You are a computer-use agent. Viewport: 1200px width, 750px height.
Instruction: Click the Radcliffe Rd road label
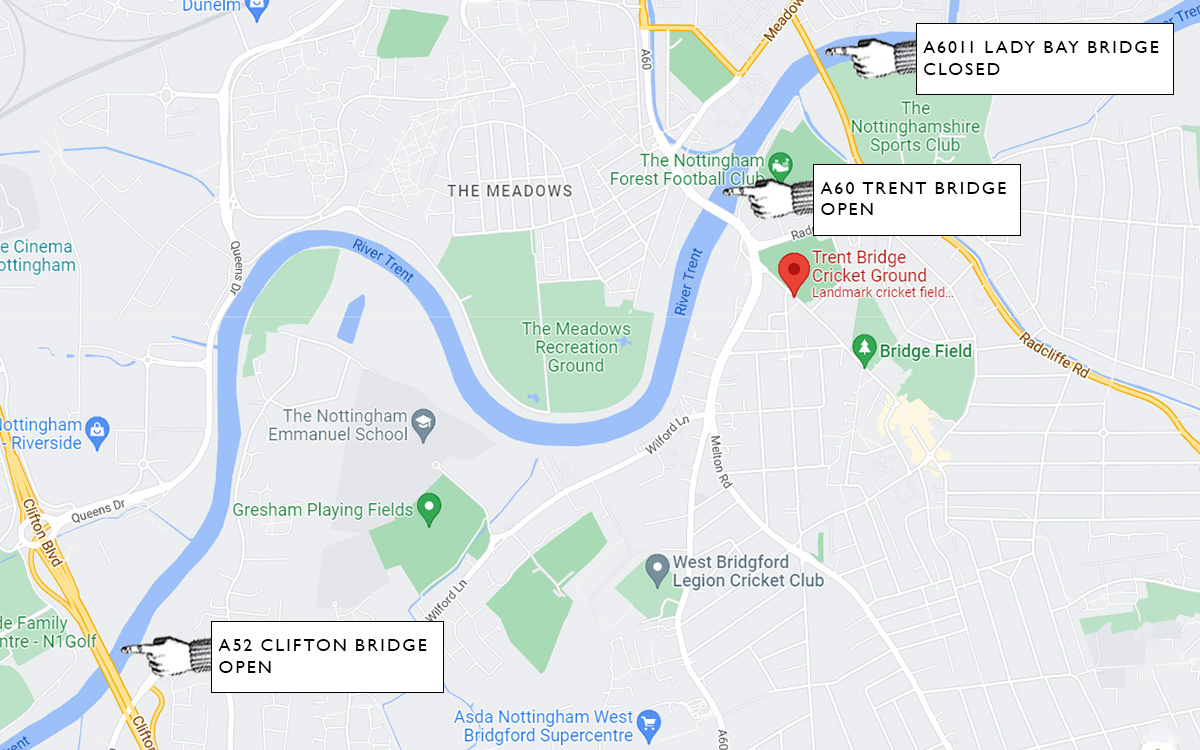pos(1053,353)
